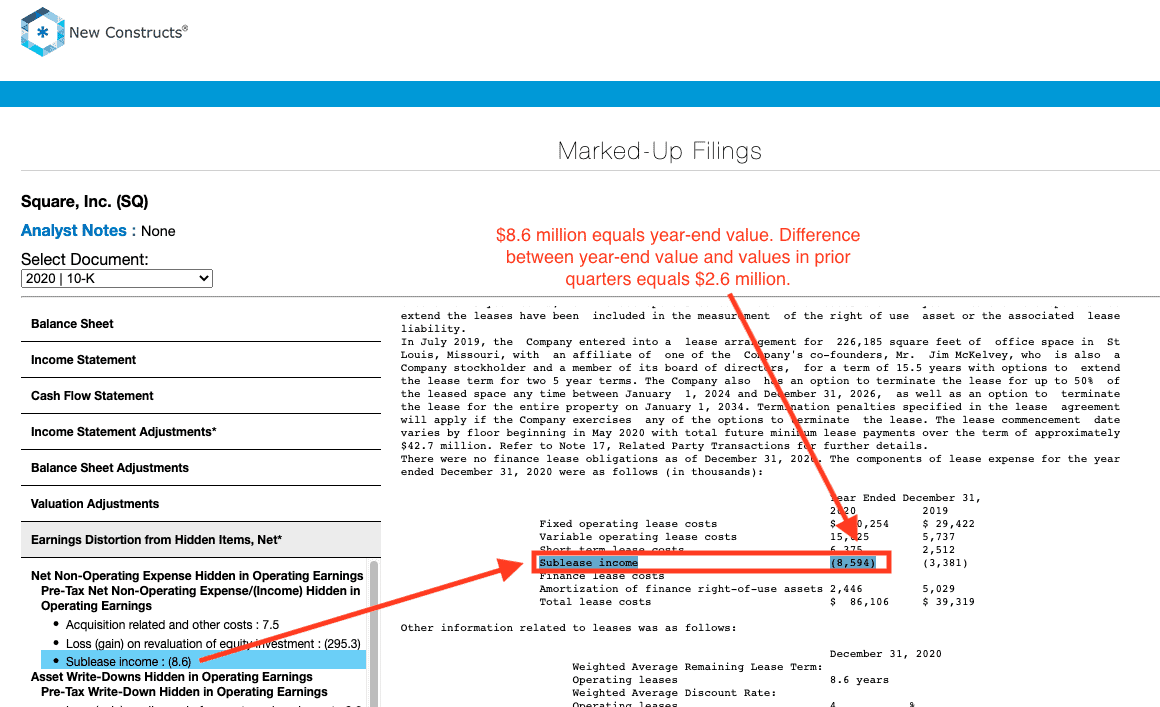Click the sidebar panel vertical scrollbar

[374, 634]
